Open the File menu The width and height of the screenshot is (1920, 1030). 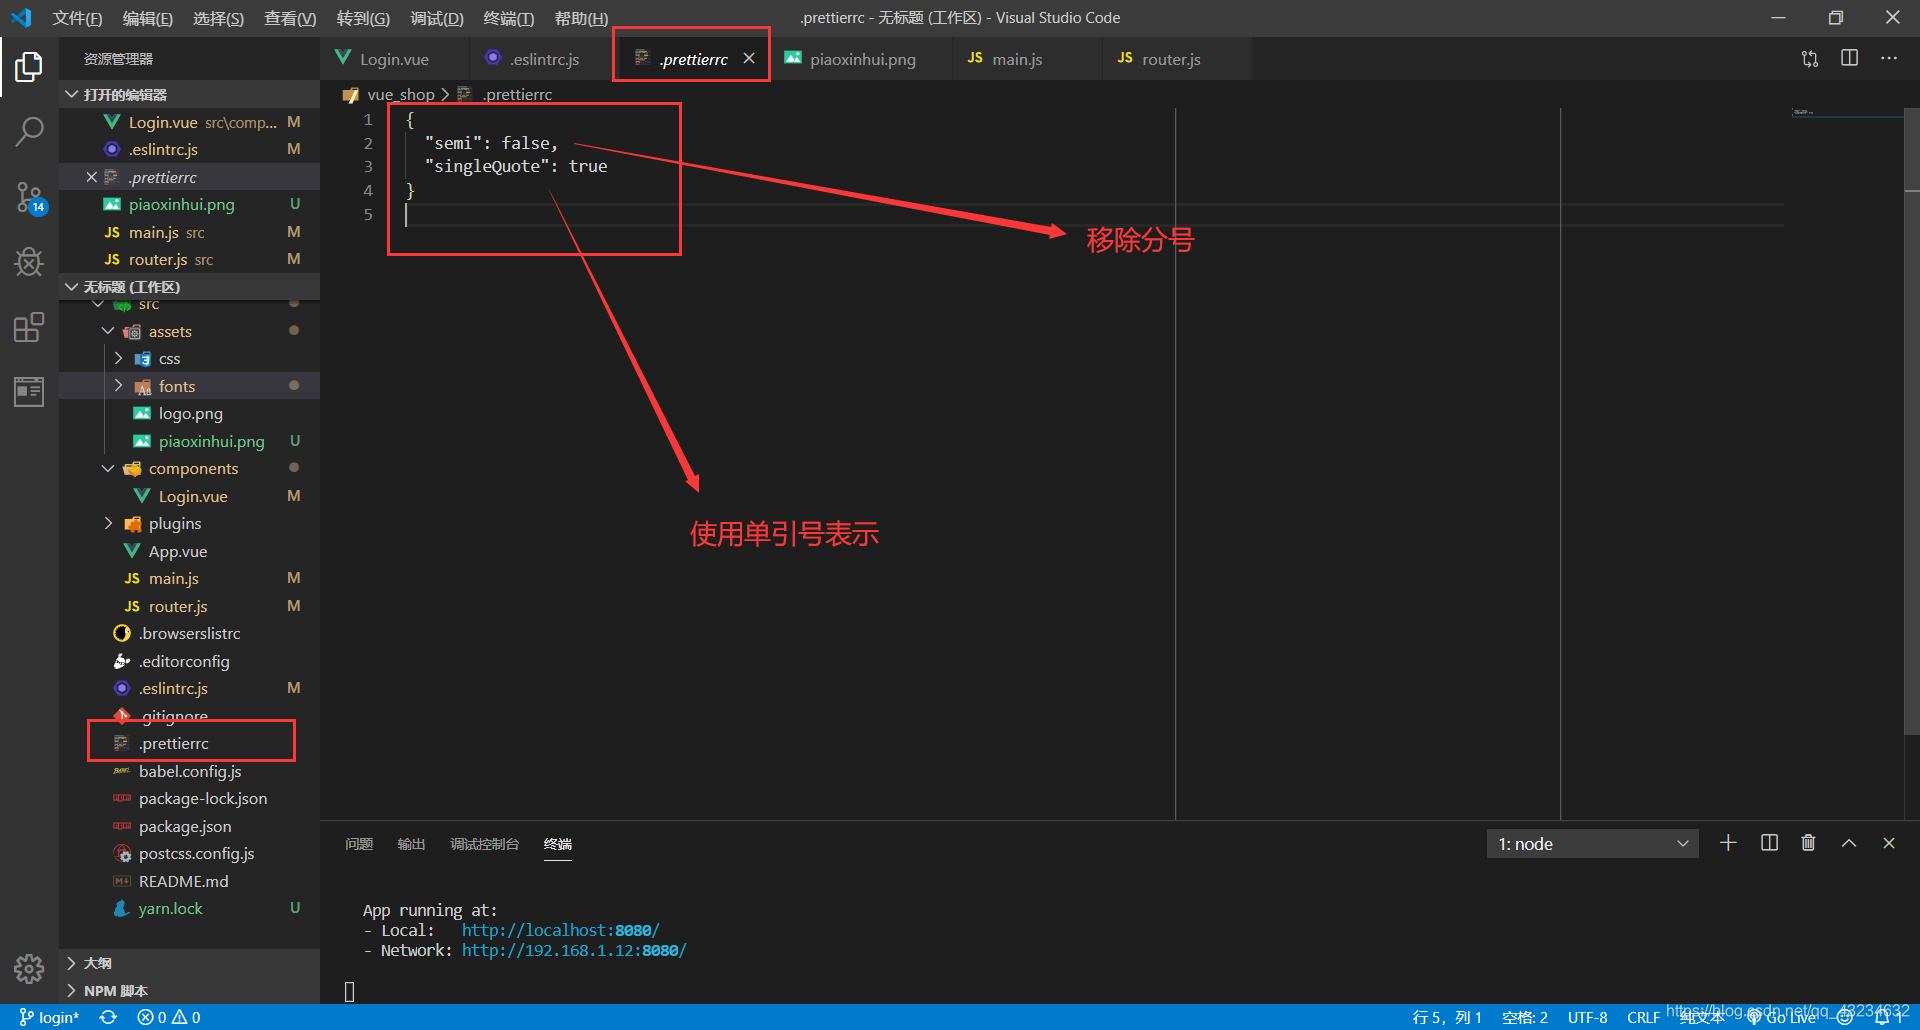(x=77, y=18)
